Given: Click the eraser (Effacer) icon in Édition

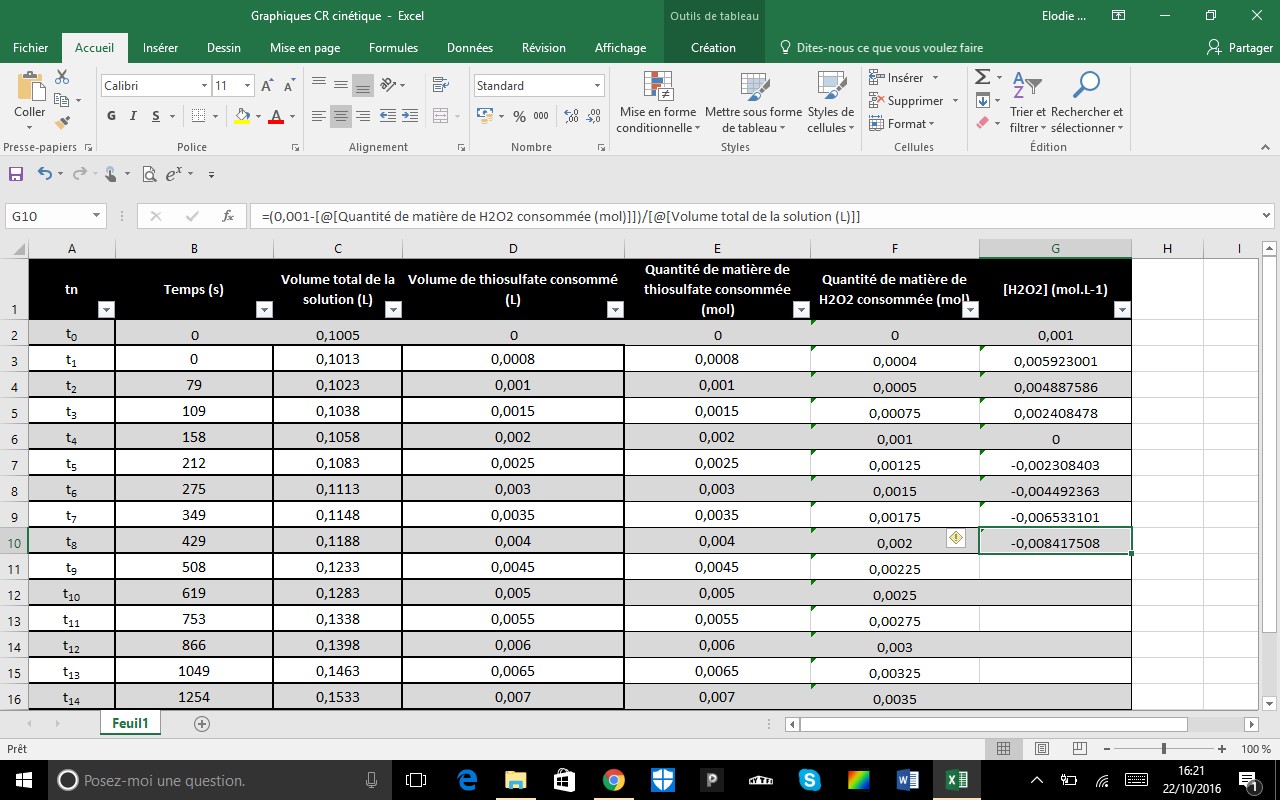Looking at the screenshot, I should pos(982,123).
